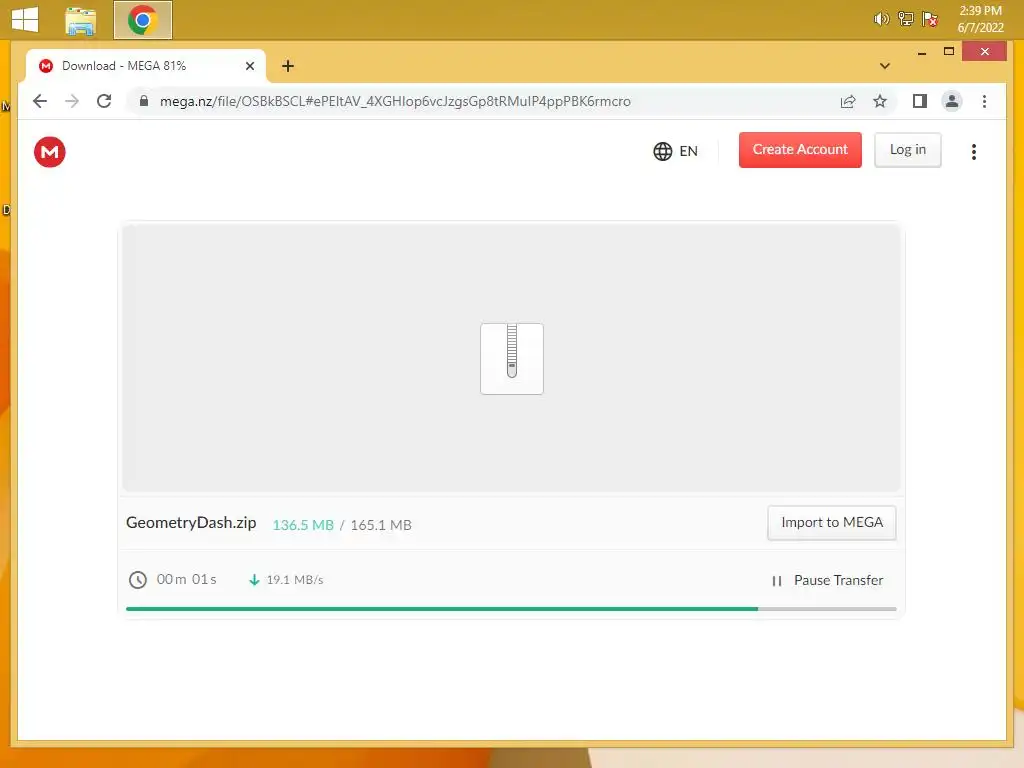The image size is (1024, 768).
Task: Maximize the Chrome window
Action: click(x=949, y=52)
